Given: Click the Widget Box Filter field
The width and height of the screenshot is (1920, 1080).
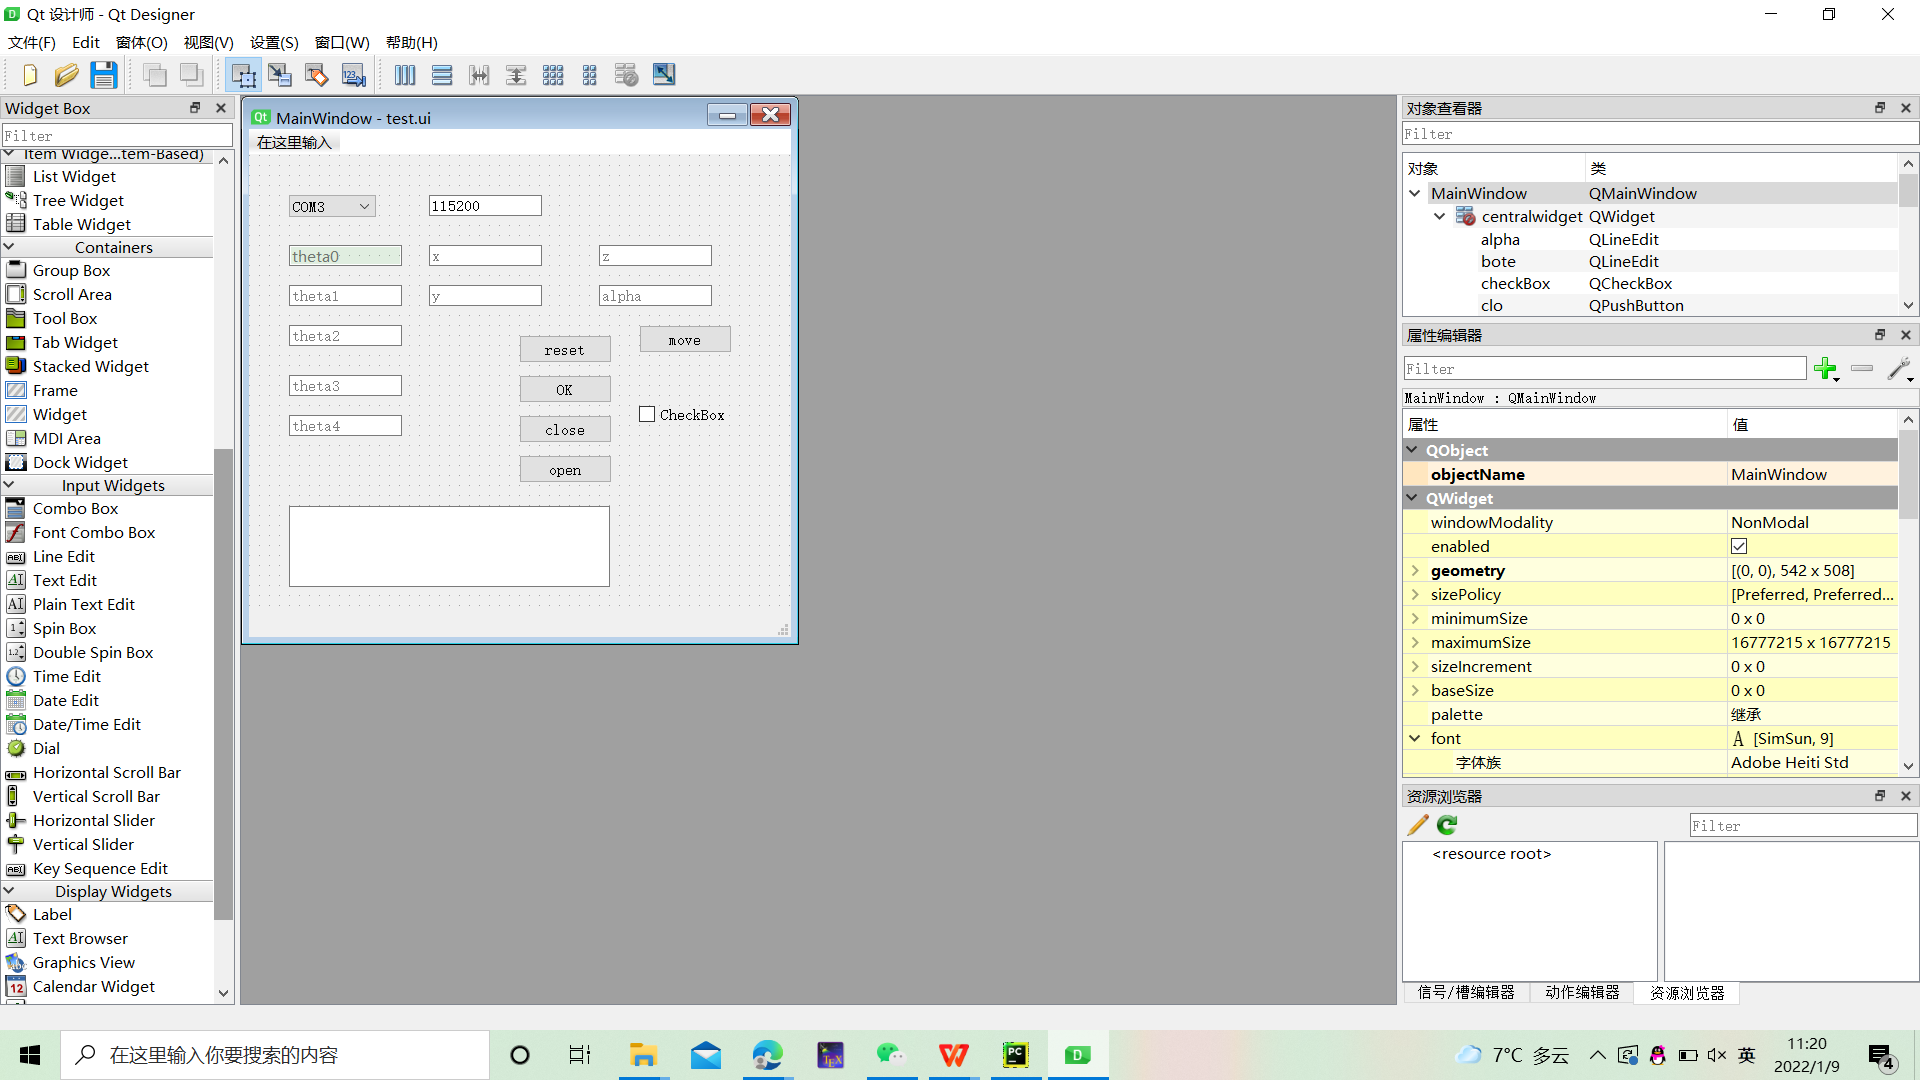Looking at the screenshot, I should pos(117,135).
